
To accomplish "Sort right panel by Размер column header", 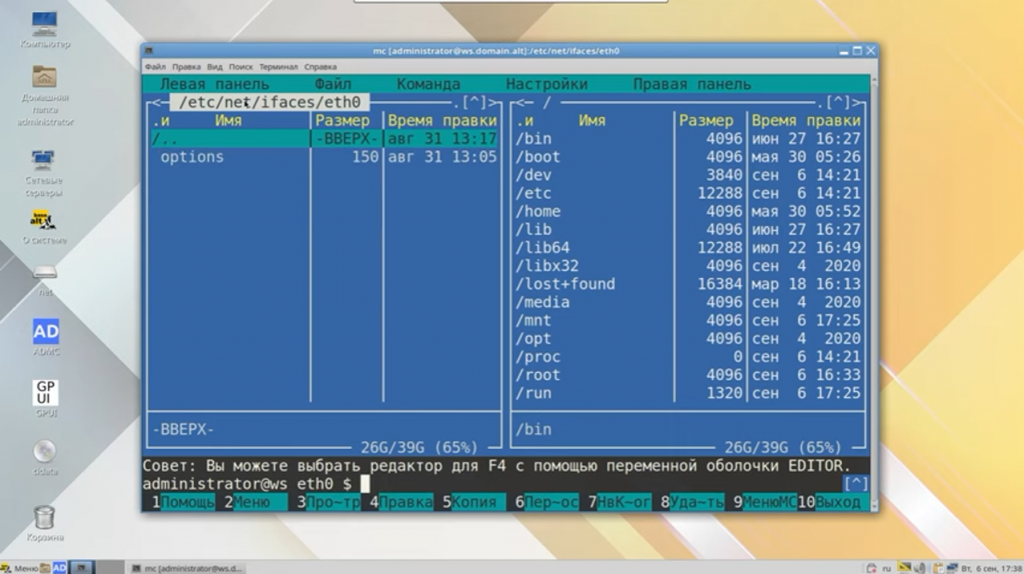I will point(706,120).
